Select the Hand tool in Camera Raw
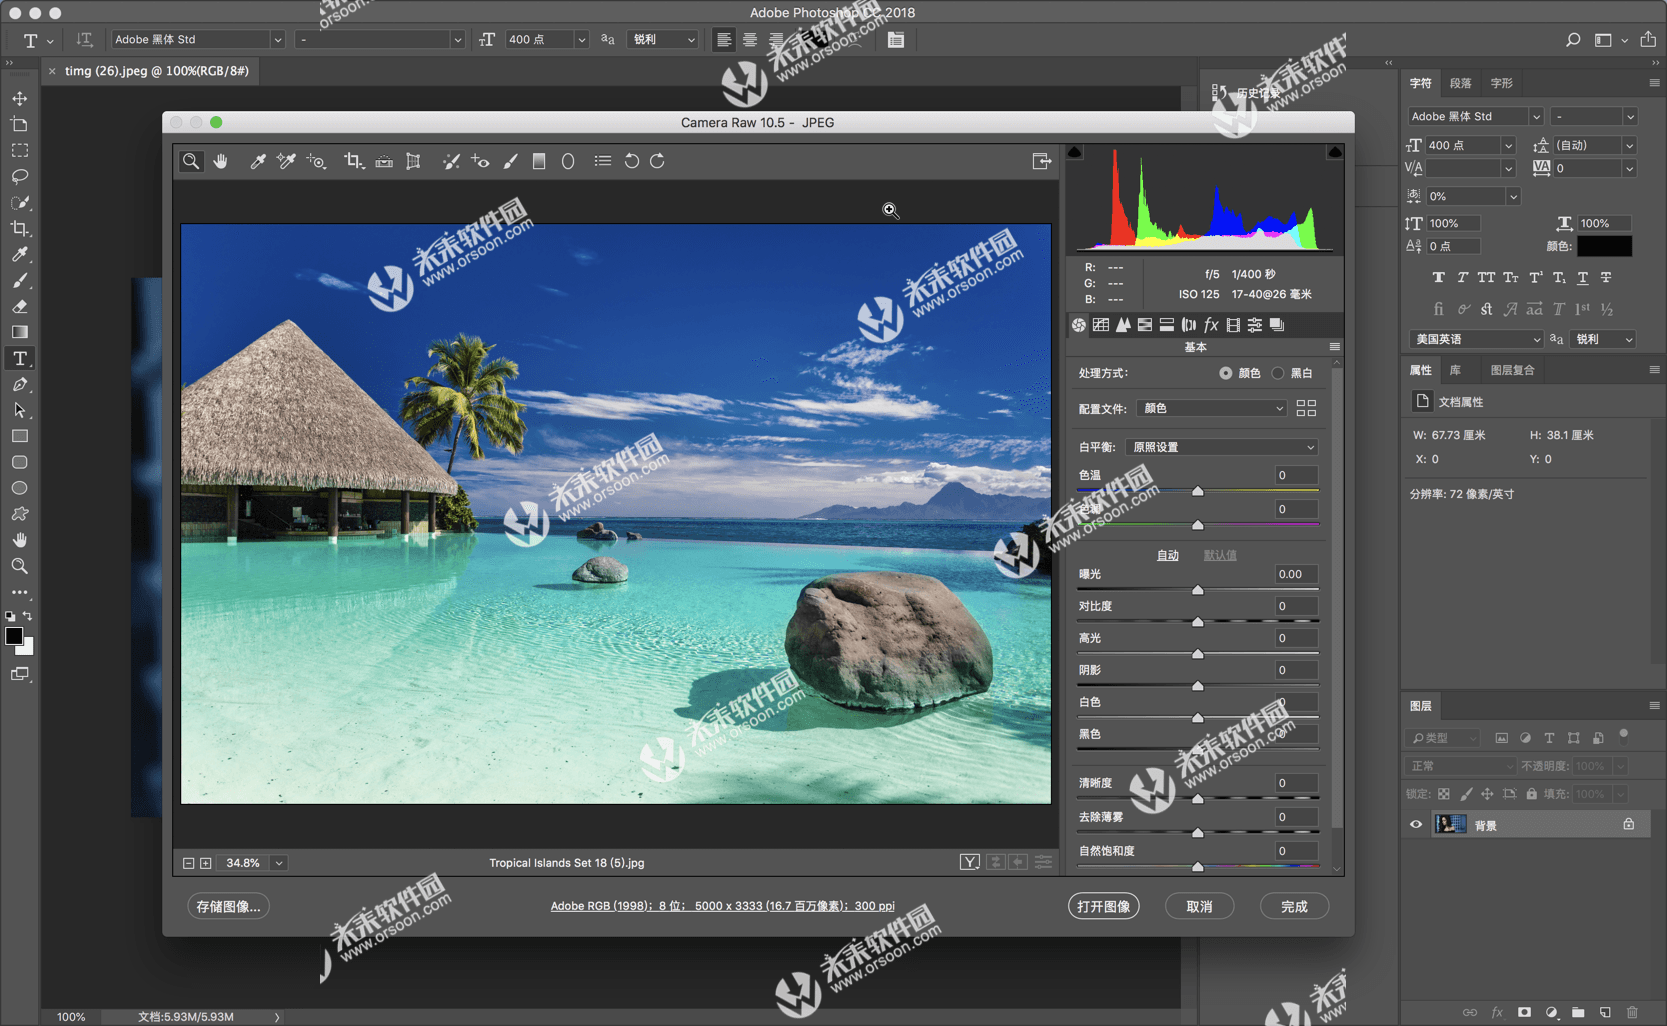Image resolution: width=1667 pixels, height=1026 pixels. 221,161
